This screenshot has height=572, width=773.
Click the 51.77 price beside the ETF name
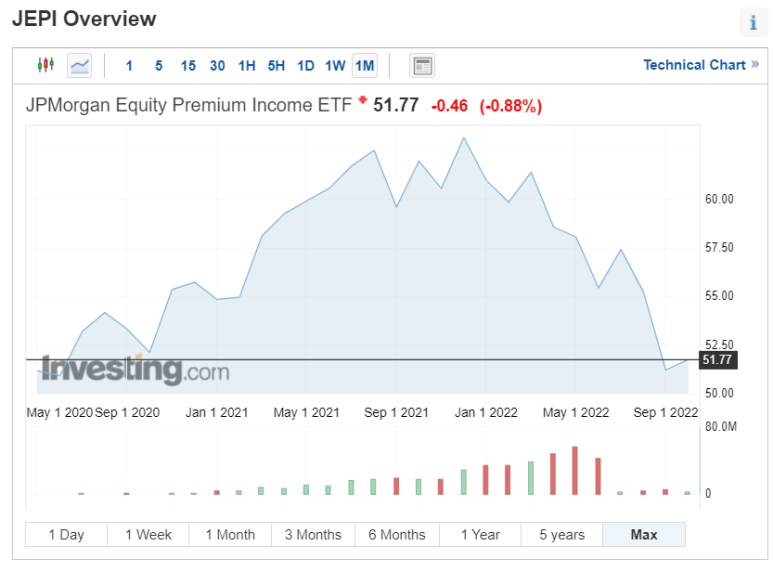(396, 105)
